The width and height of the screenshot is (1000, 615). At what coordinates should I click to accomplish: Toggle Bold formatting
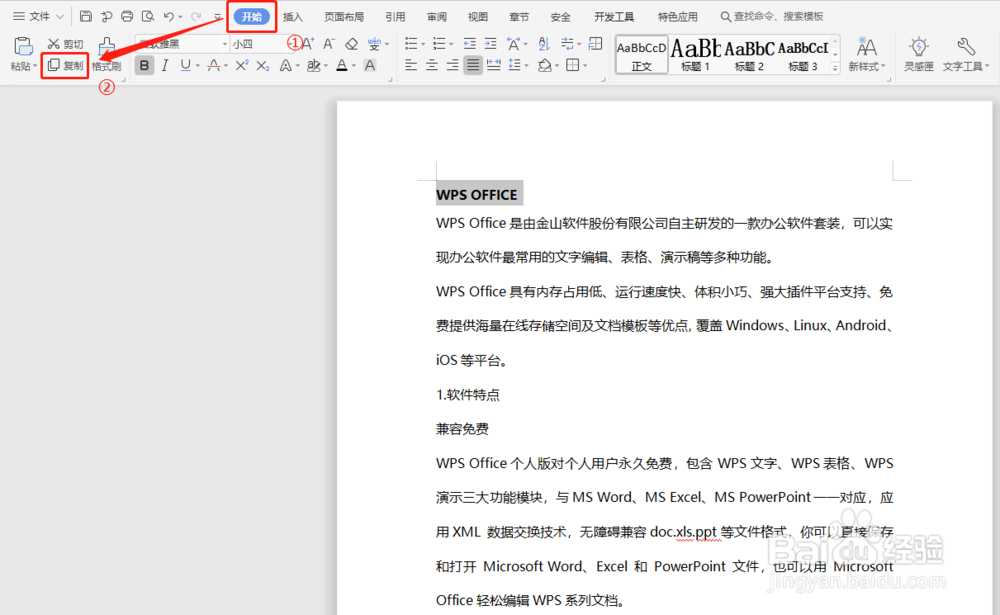[145, 66]
